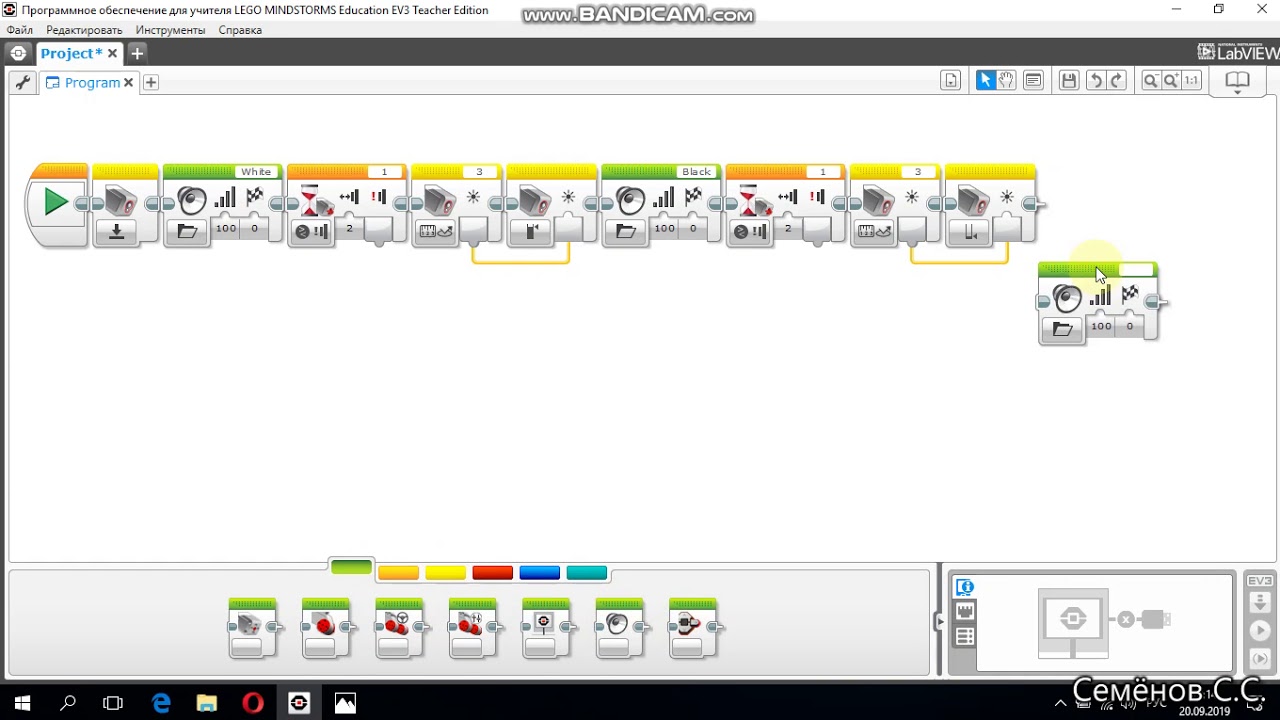The width and height of the screenshot is (1280, 720).
Task: Open Brick Information tab in hardware page
Action: coord(964,588)
